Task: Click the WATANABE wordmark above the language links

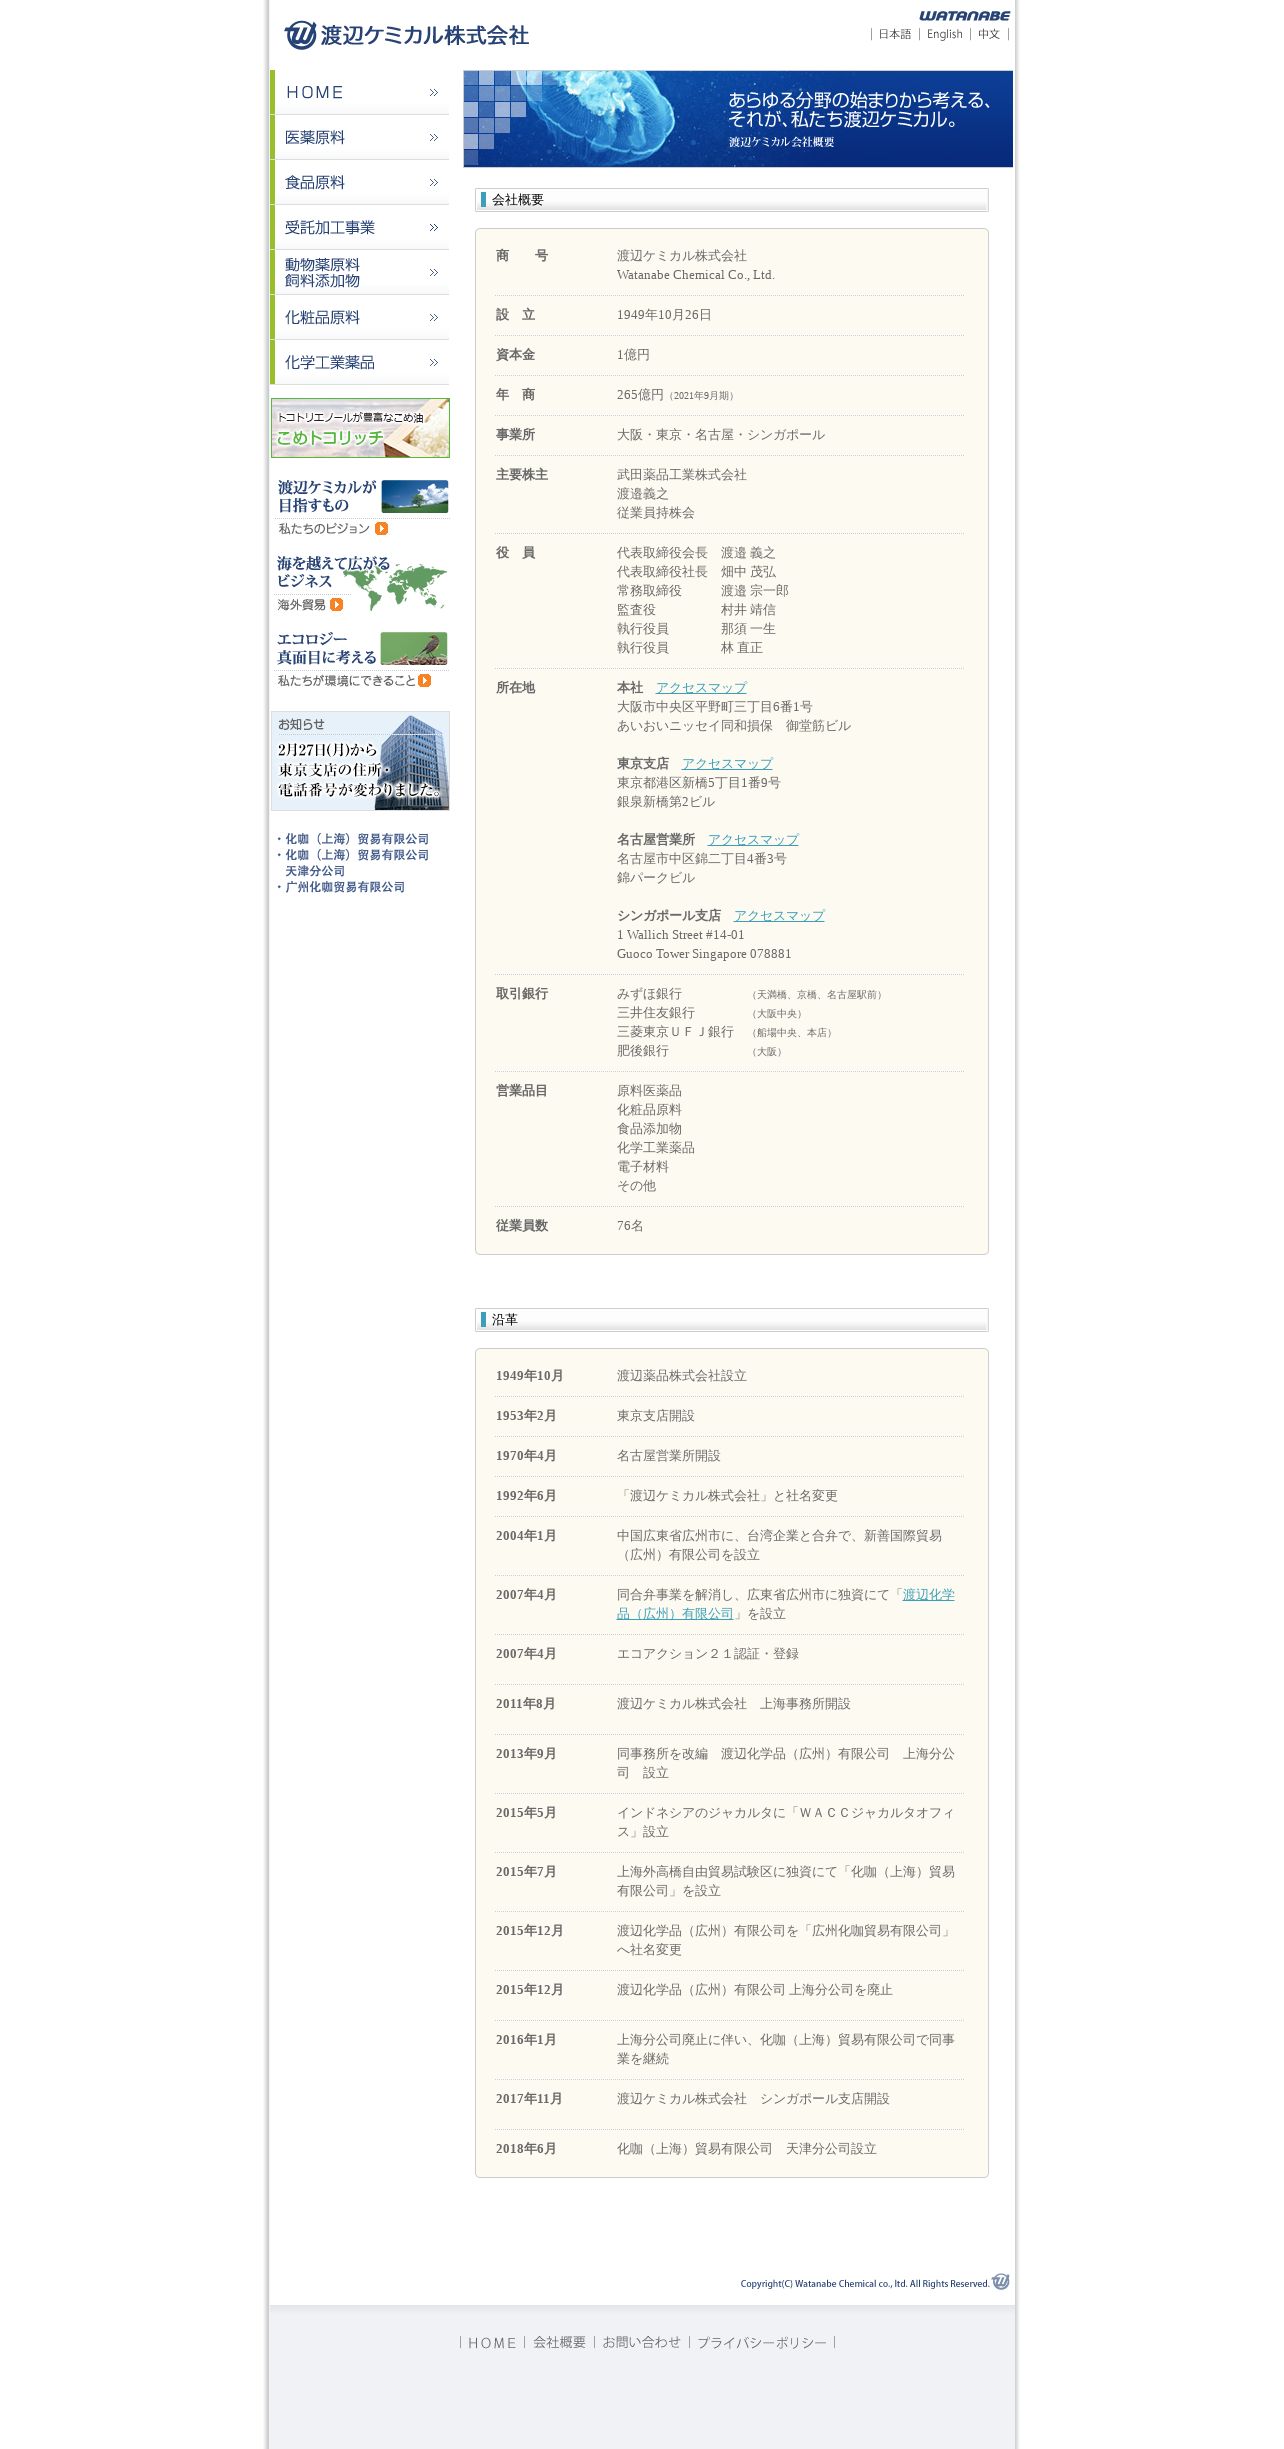Action: (964, 16)
